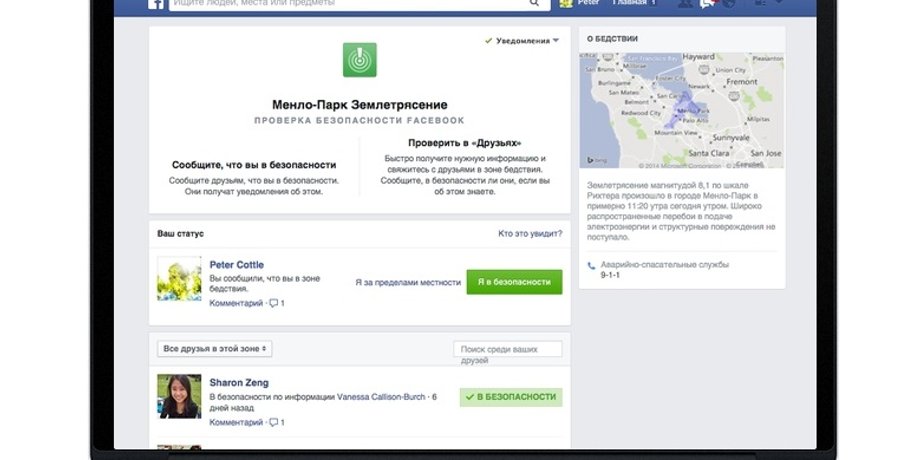This screenshot has width=920, height=460.
Task: Open Sharon Zeng's profile name link
Action: coord(239,383)
